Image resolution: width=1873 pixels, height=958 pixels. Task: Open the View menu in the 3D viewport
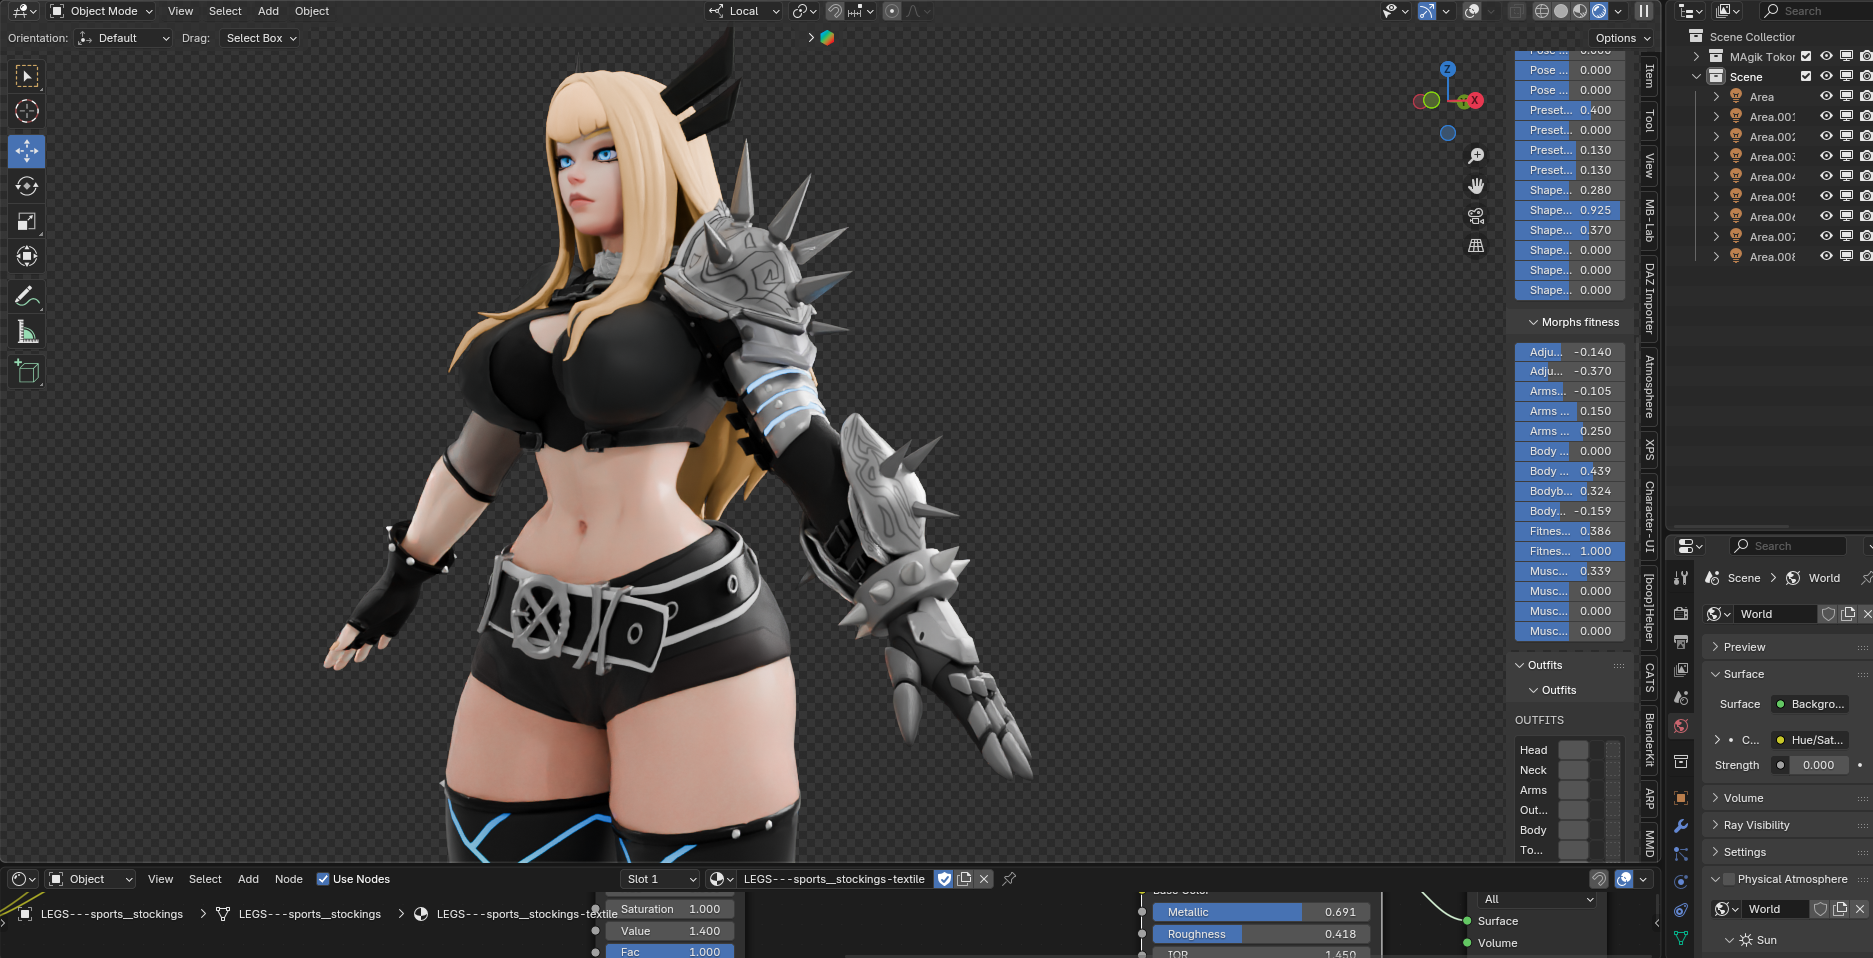[180, 11]
